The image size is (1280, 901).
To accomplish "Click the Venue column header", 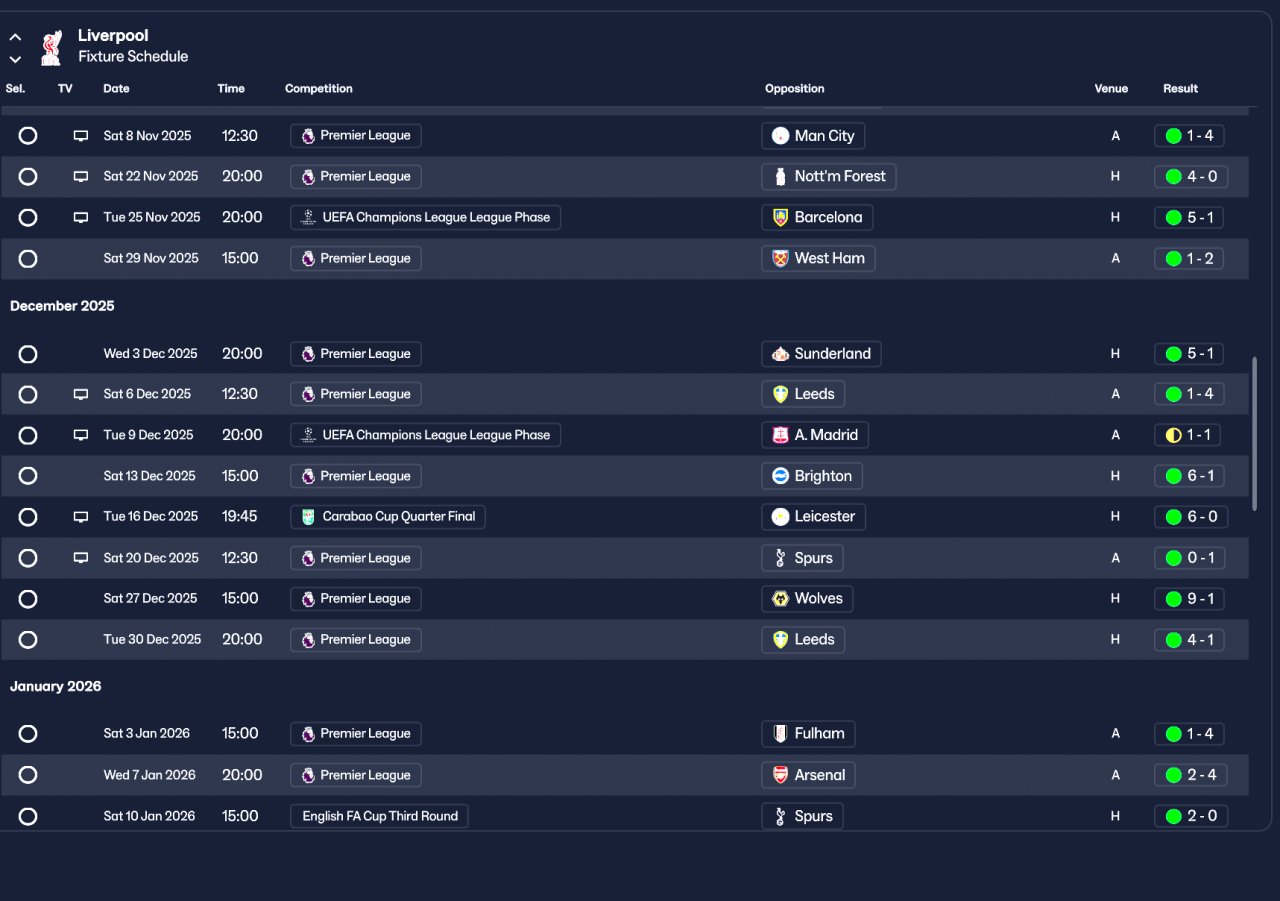I will pyautogui.click(x=1111, y=89).
